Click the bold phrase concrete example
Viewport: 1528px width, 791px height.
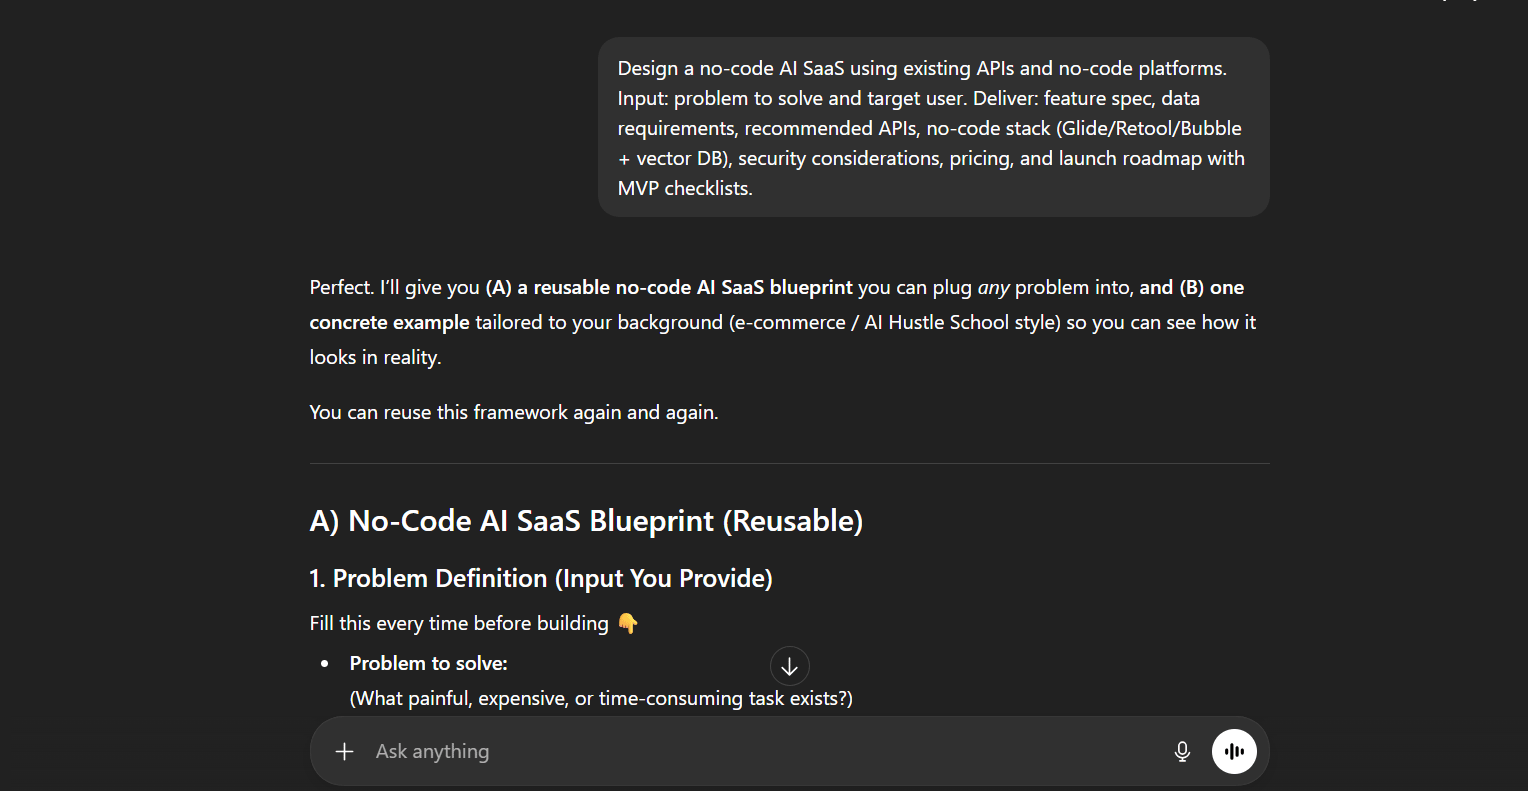[389, 322]
